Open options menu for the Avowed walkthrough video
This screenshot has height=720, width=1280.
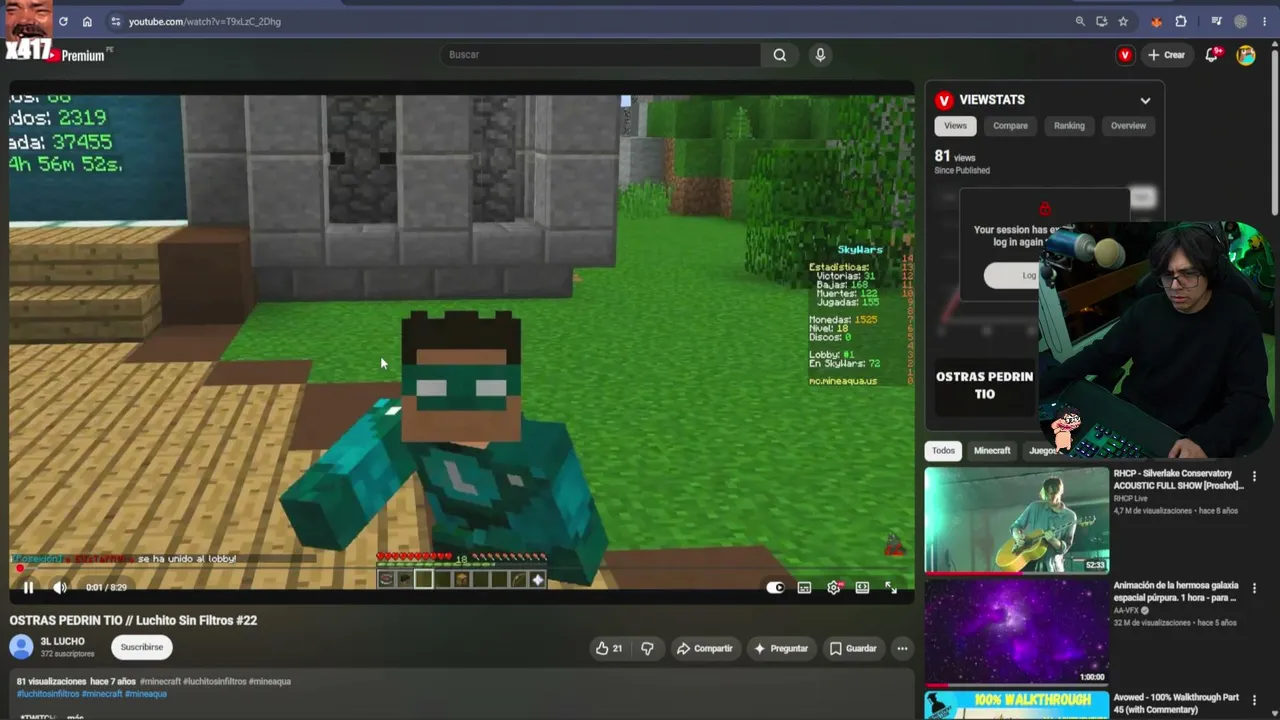pos(1254,700)
